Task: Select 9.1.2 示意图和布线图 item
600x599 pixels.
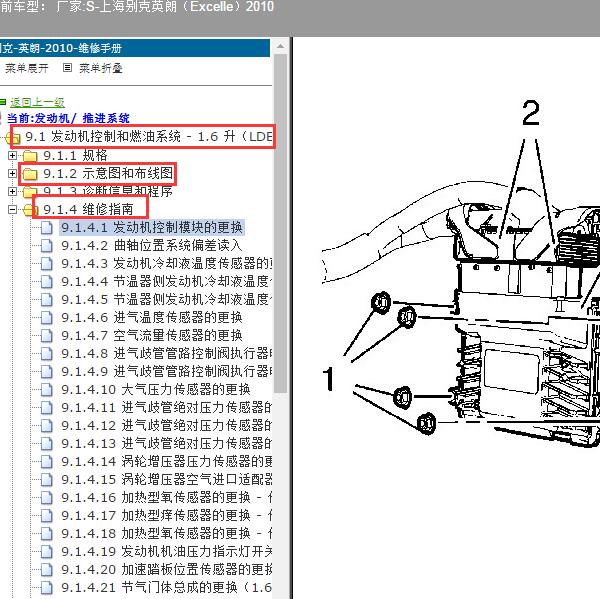Action: tap(108, 173)
